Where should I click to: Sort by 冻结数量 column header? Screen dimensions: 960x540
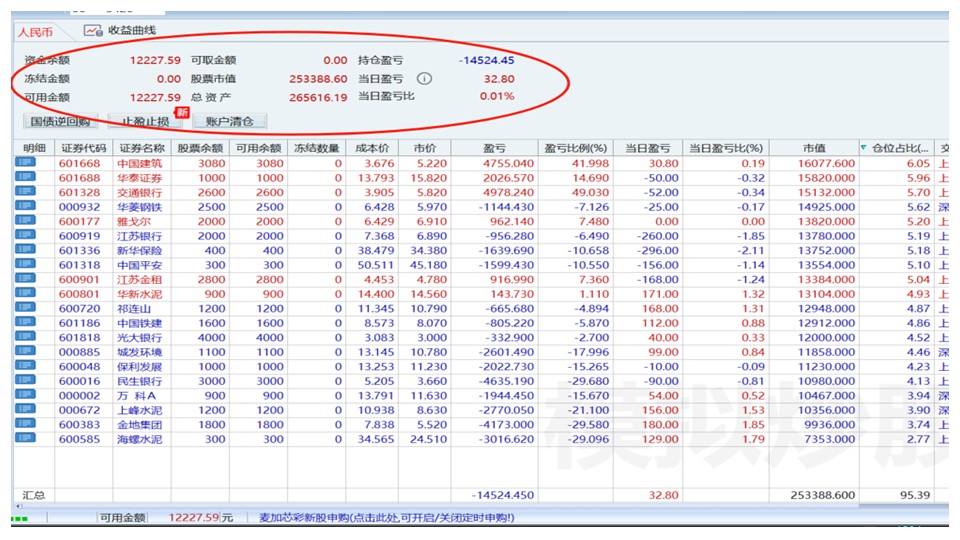[316, 148]
